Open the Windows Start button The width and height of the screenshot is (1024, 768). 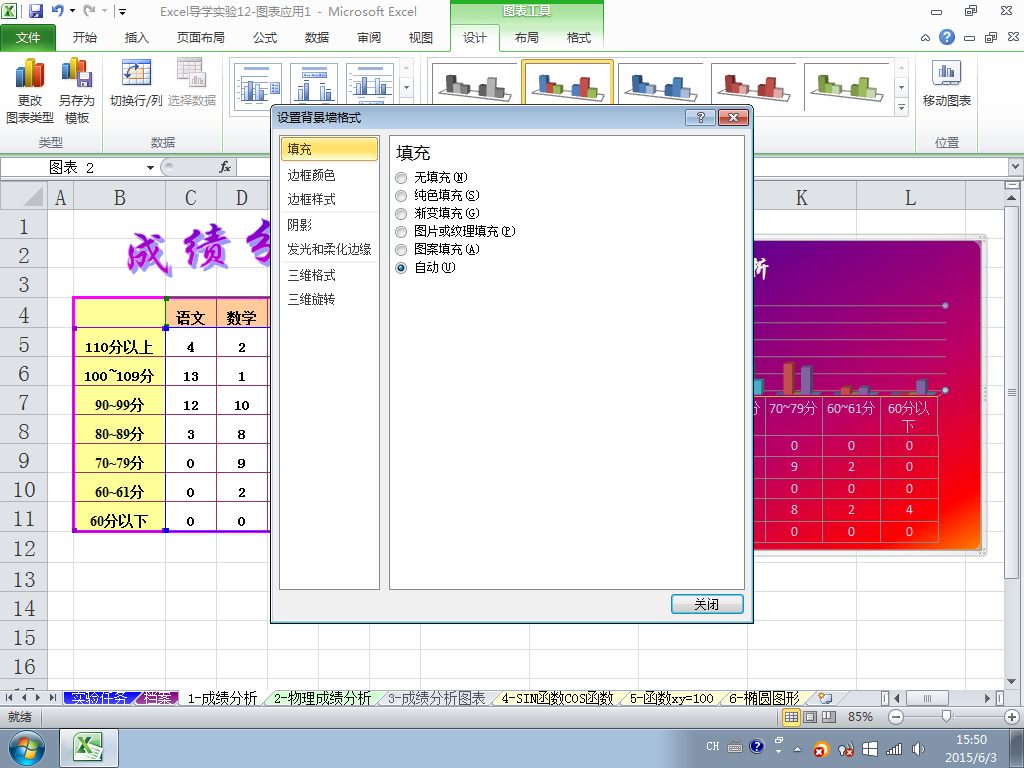27,748
